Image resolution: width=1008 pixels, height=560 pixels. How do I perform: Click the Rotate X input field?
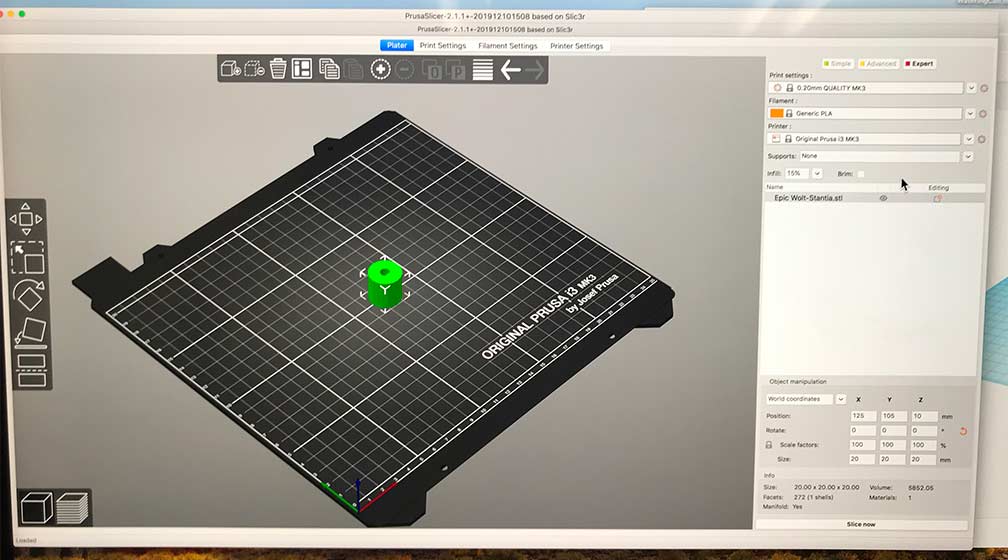click(863, 431)
